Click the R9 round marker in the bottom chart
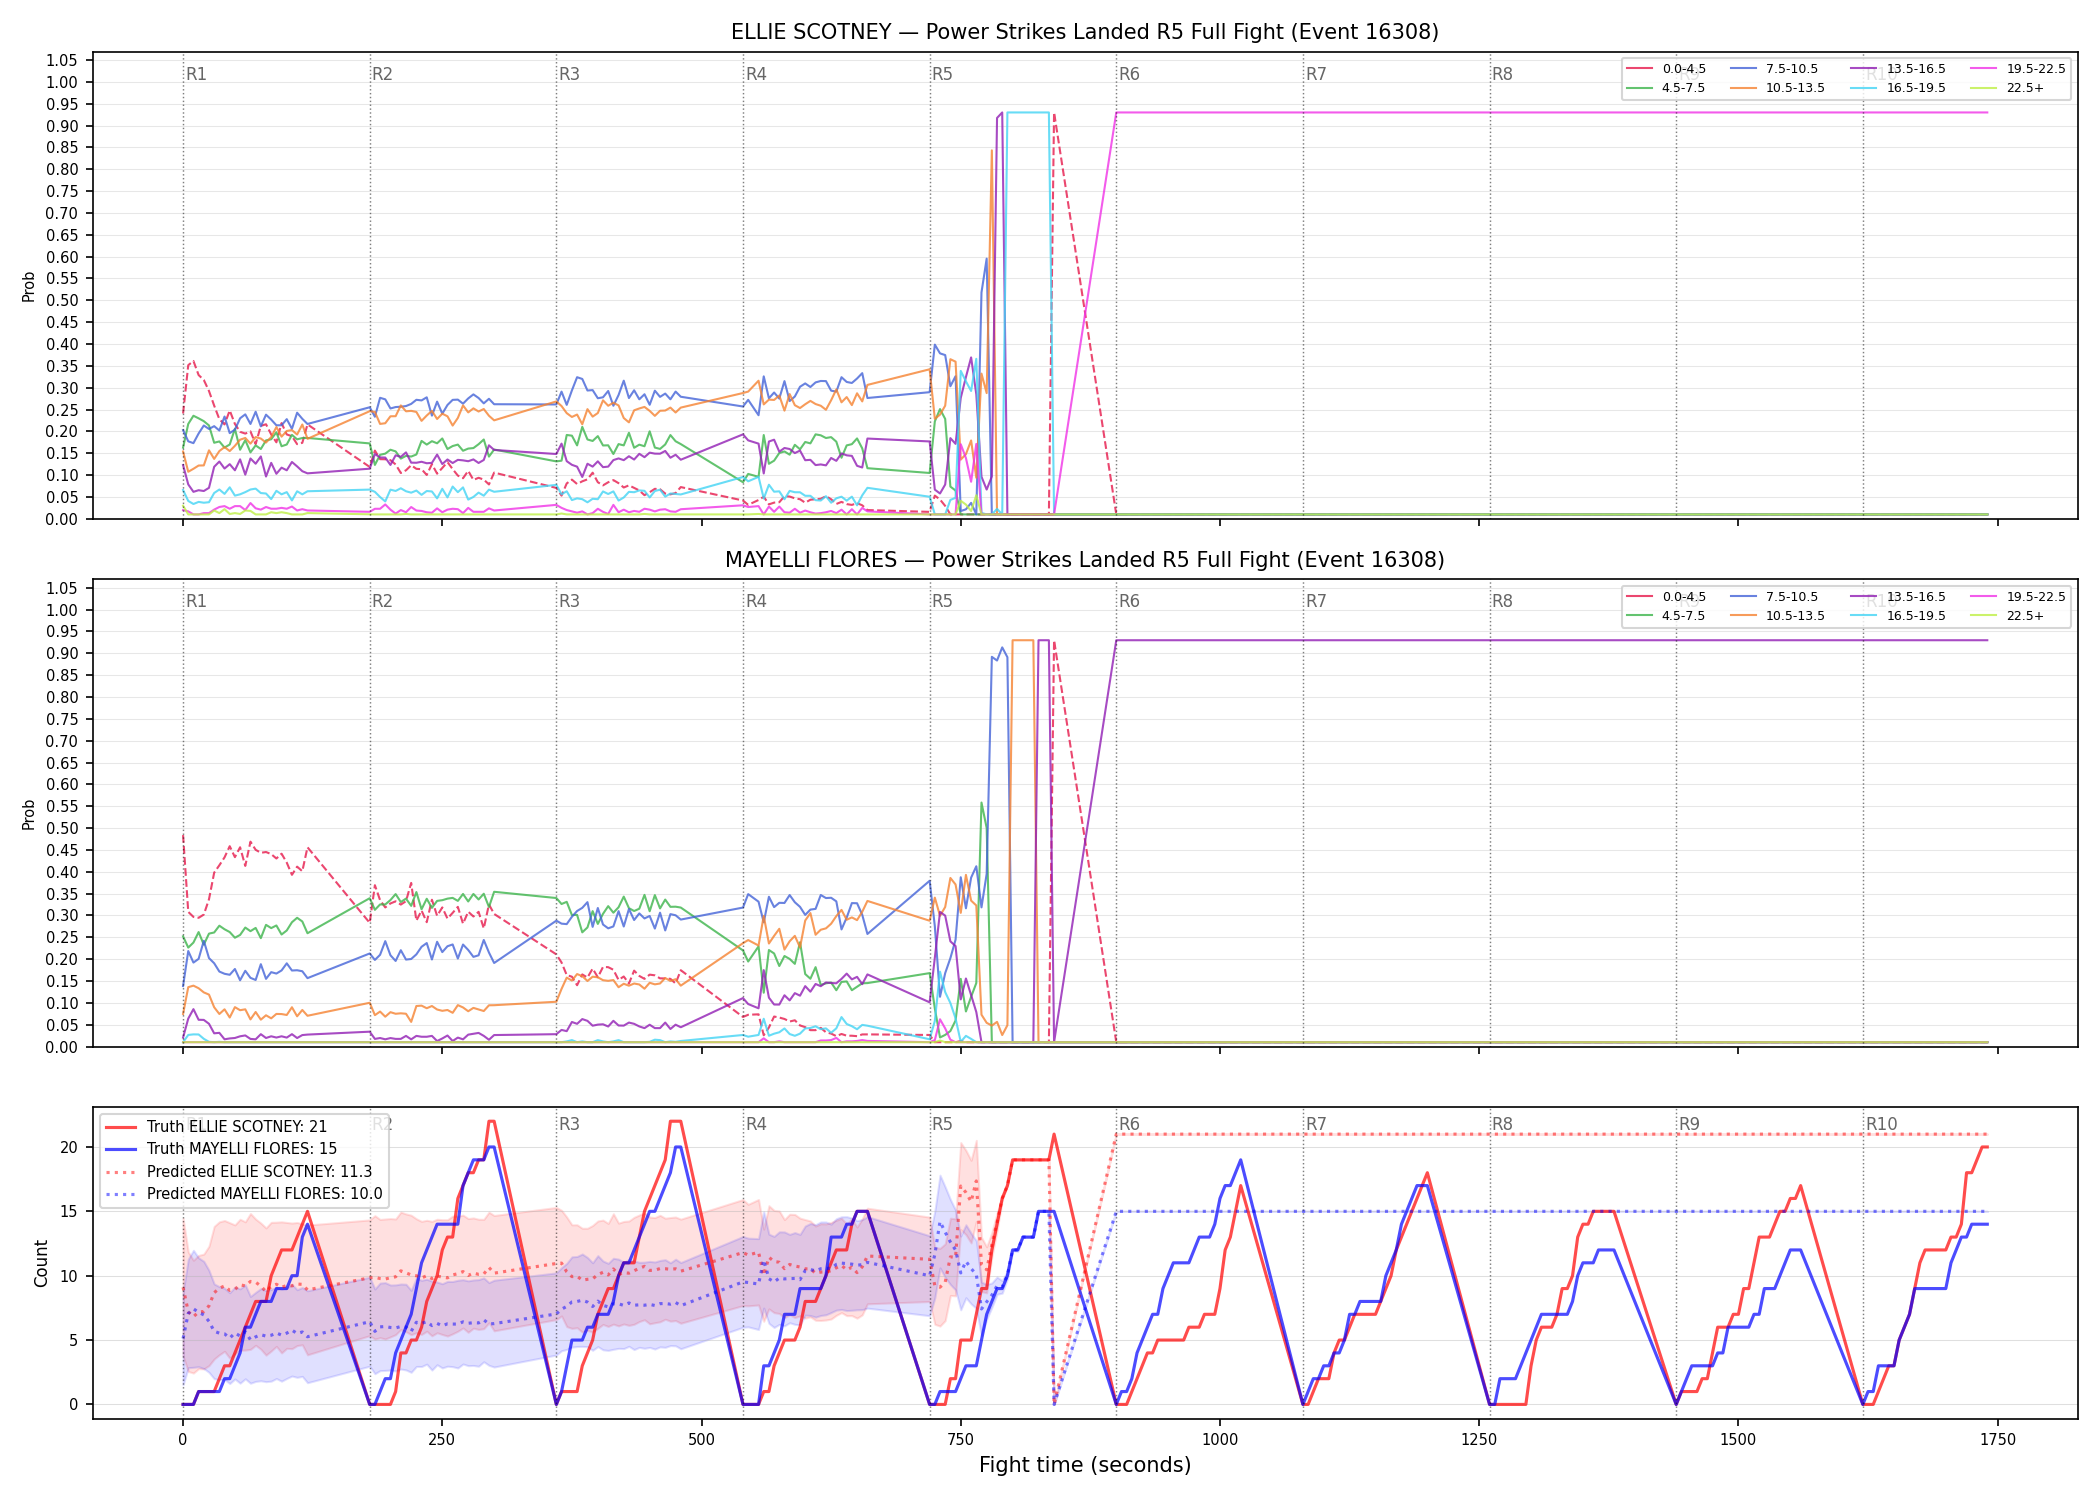Image resolution: width=2100 pixels, height=1500 pixels. tap(1689, 1124)
